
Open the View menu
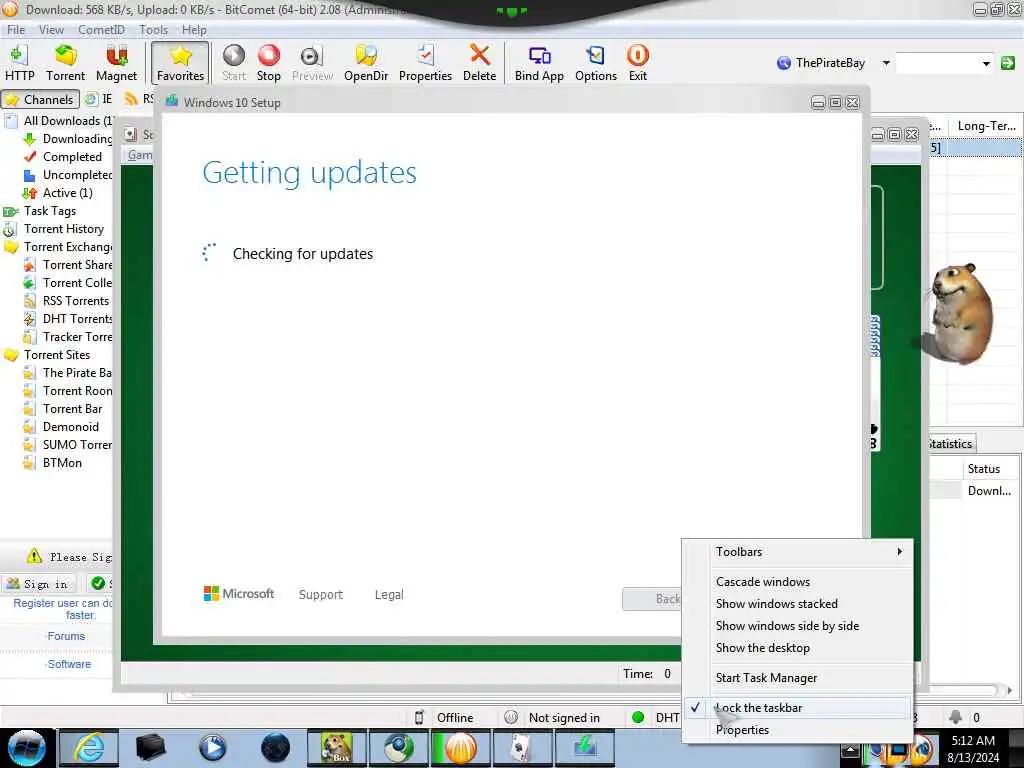(x=51, y=29)
